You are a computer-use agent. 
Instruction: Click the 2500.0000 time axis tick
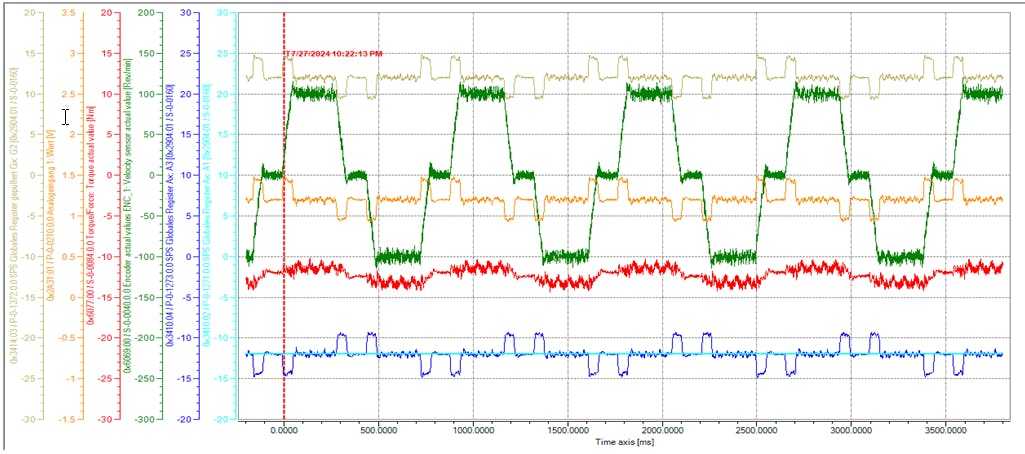tap(756, 429)
